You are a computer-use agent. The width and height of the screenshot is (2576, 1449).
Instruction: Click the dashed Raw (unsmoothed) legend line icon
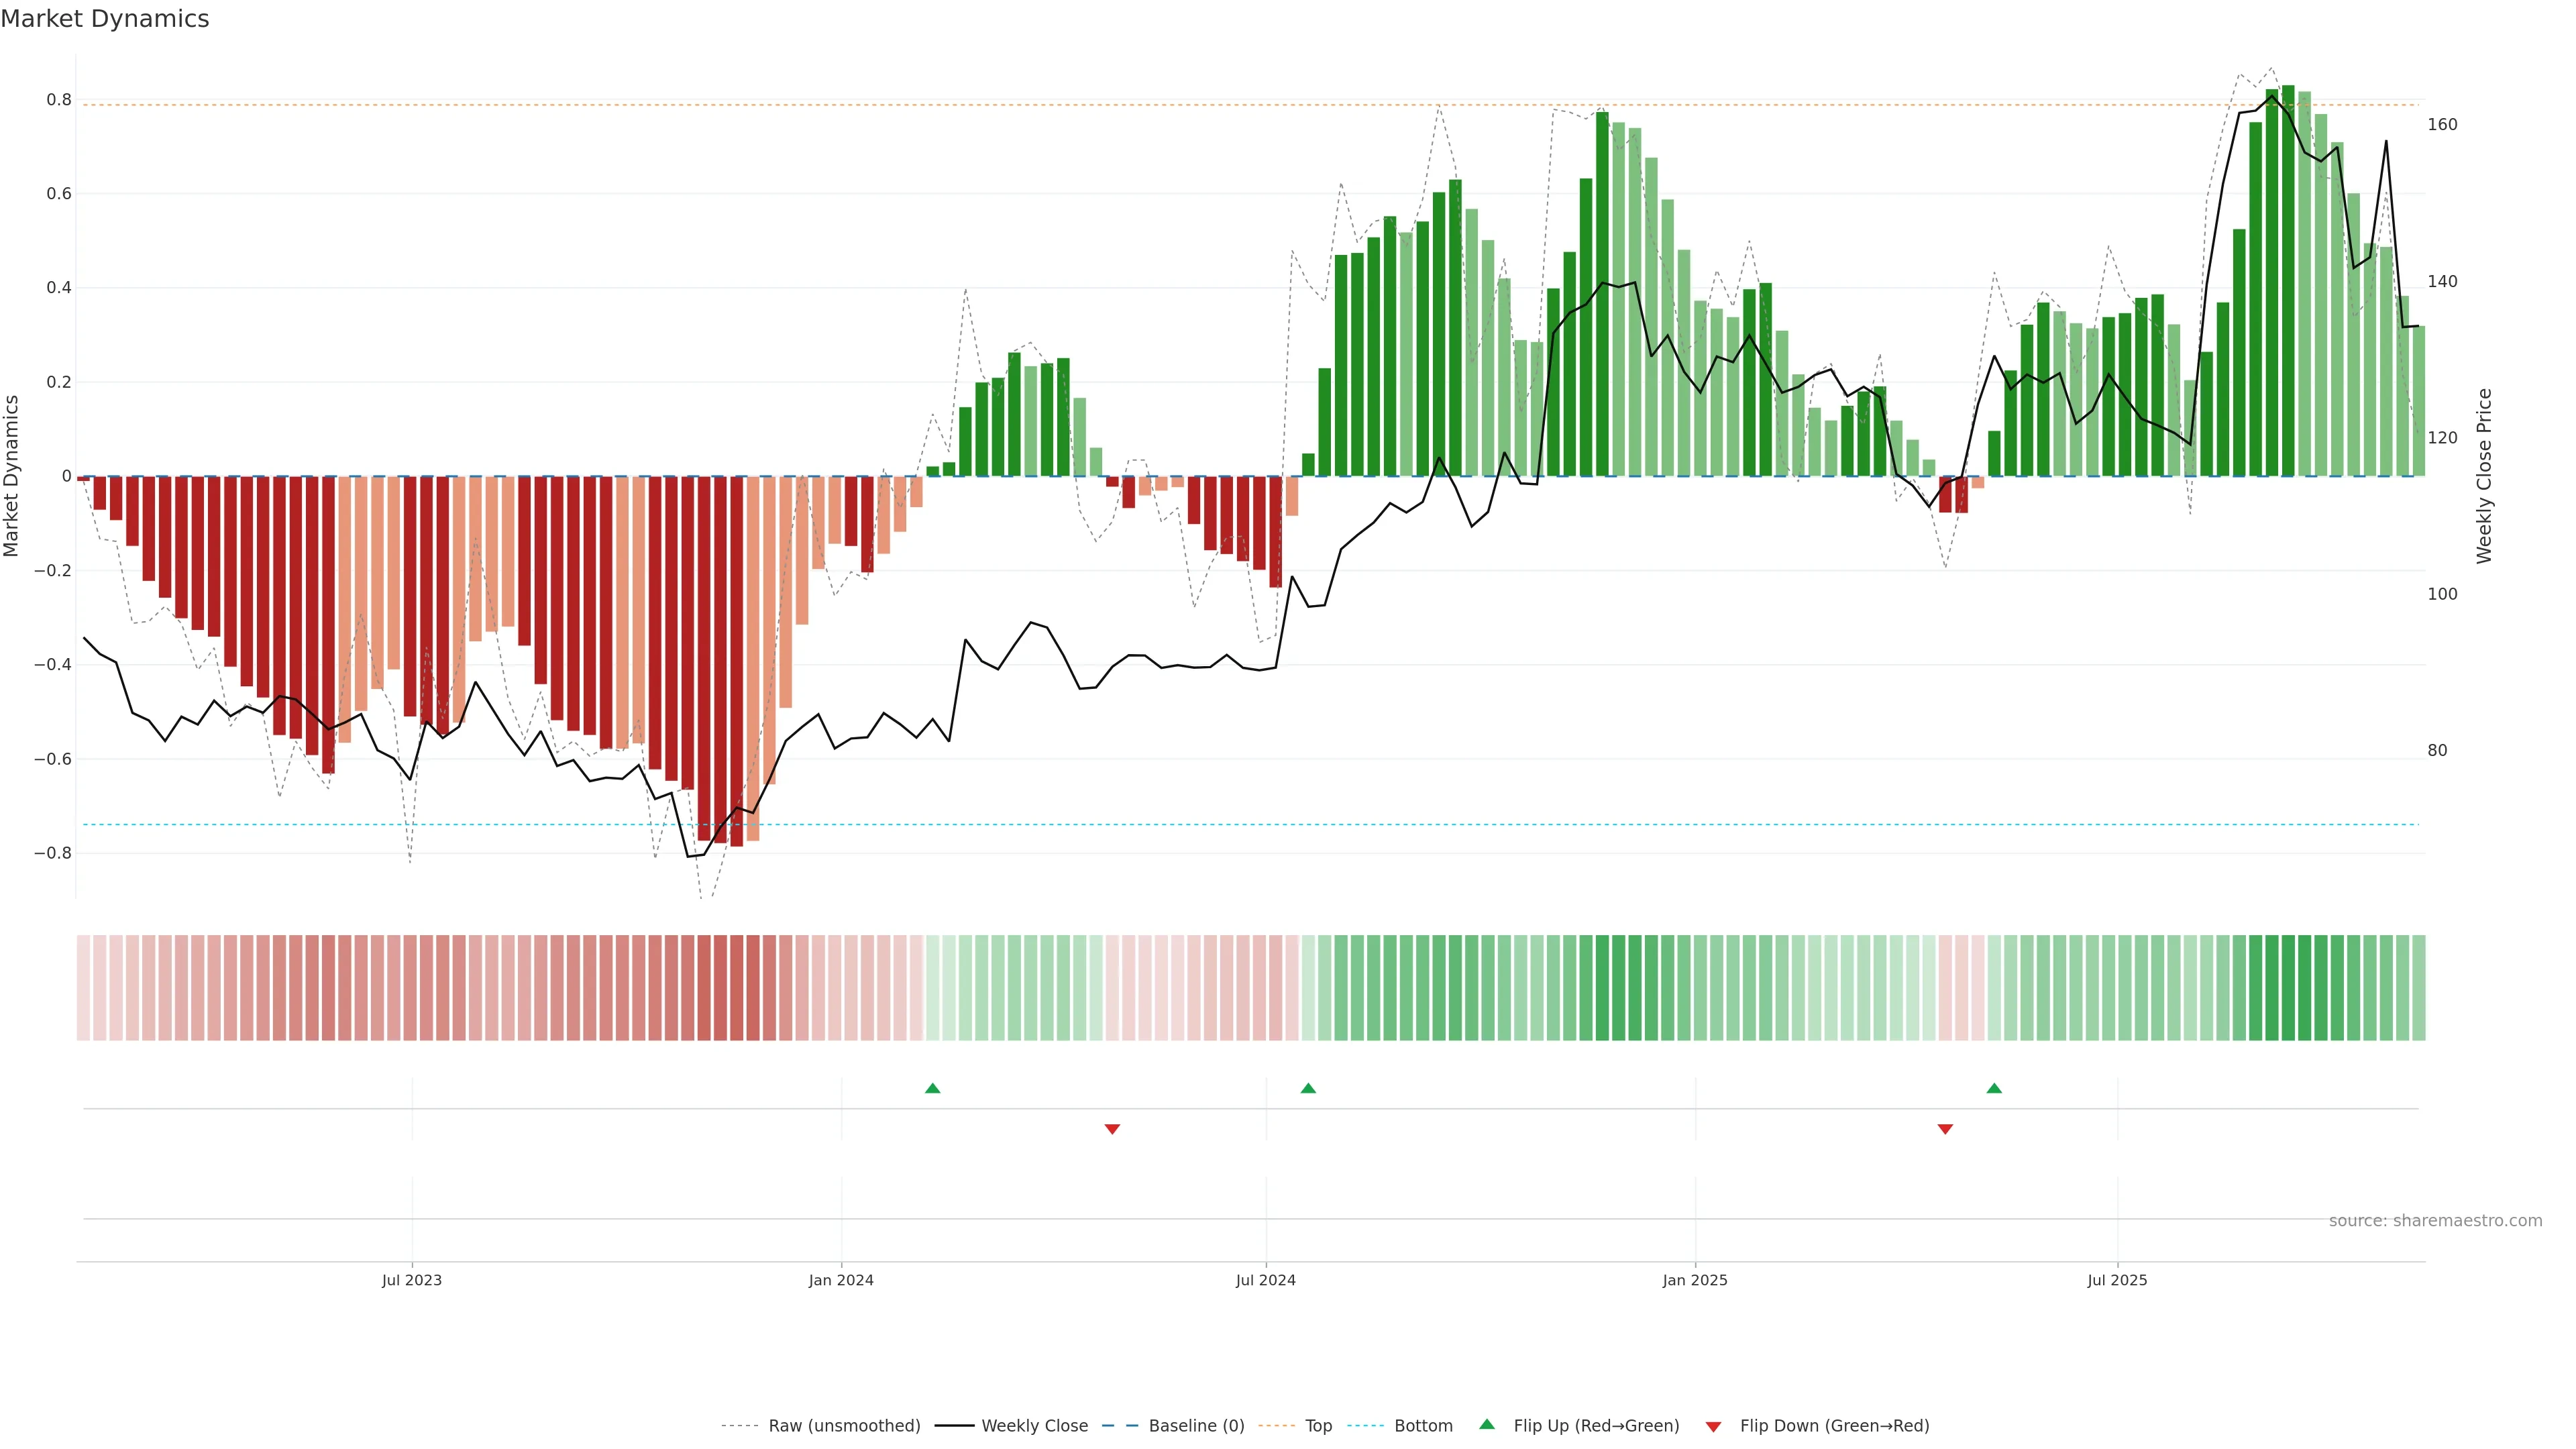click(740, 1426)
